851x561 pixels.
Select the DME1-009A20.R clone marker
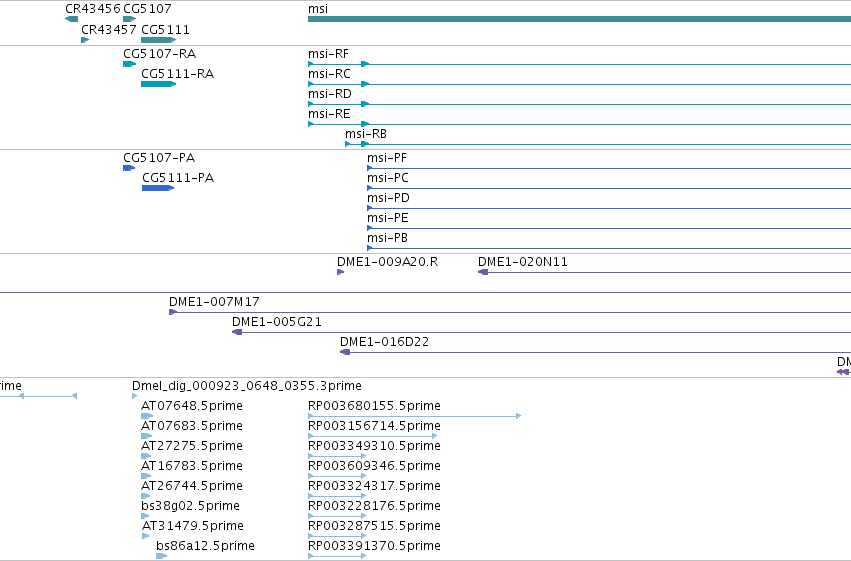pyautogui.click(x=340, y=272)
